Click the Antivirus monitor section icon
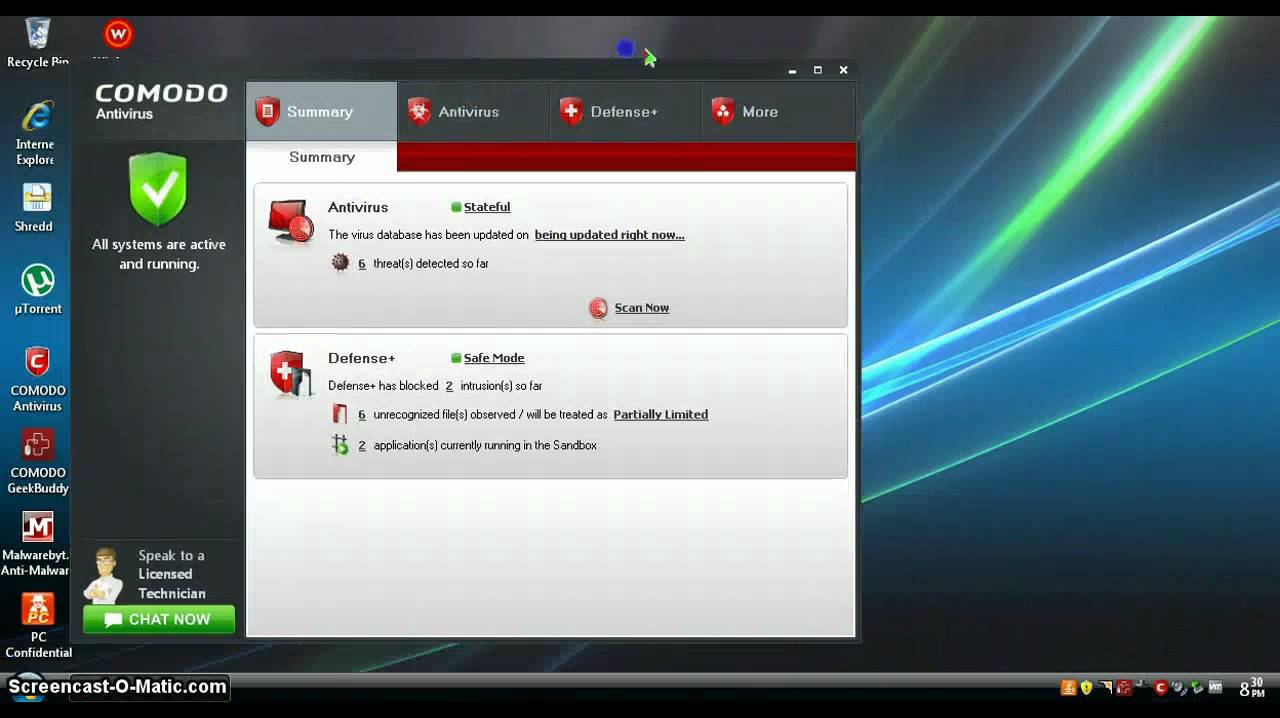The height and width of the screenshot is (718, 1280). [x=291, y=222]
